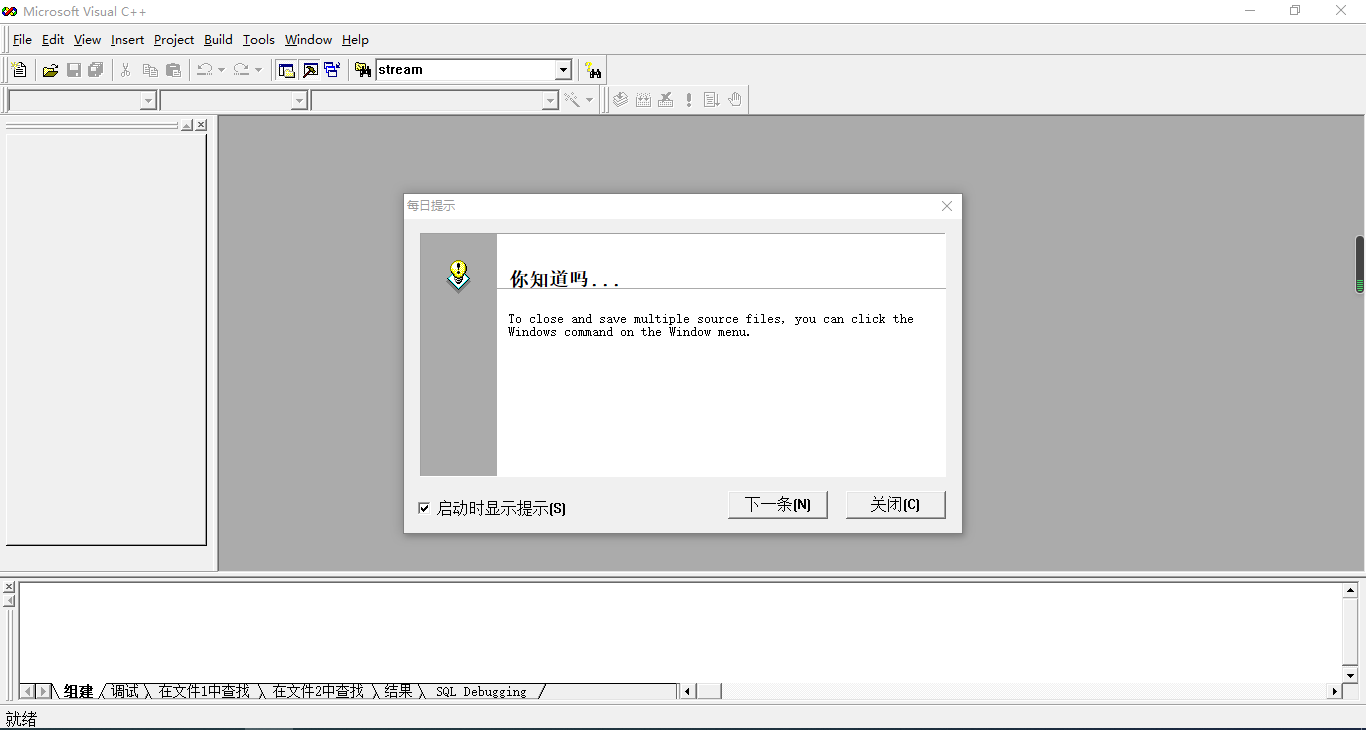The image size is (1366, 730).
Task: Click the 就绪 status bar text
Action: tap(21, 719)
